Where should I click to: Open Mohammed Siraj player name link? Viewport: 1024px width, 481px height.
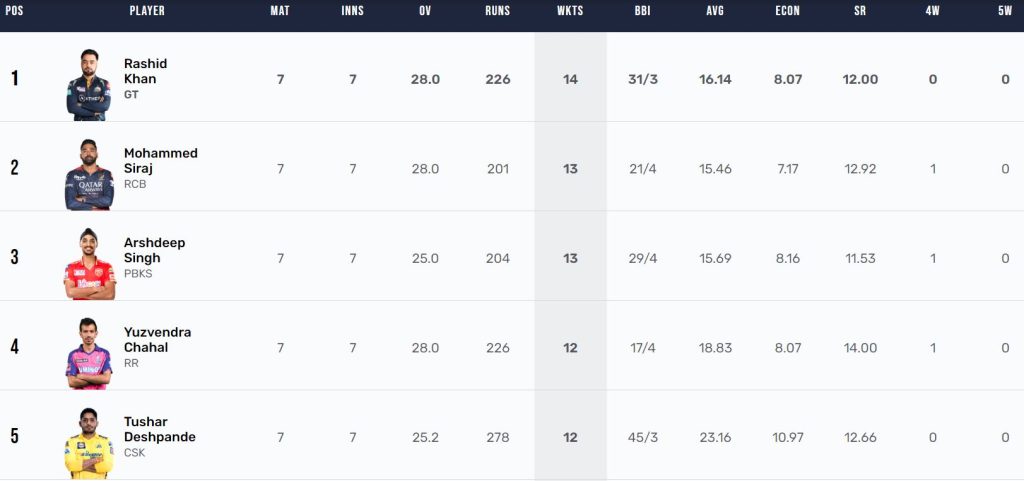(x=161, y=161)
